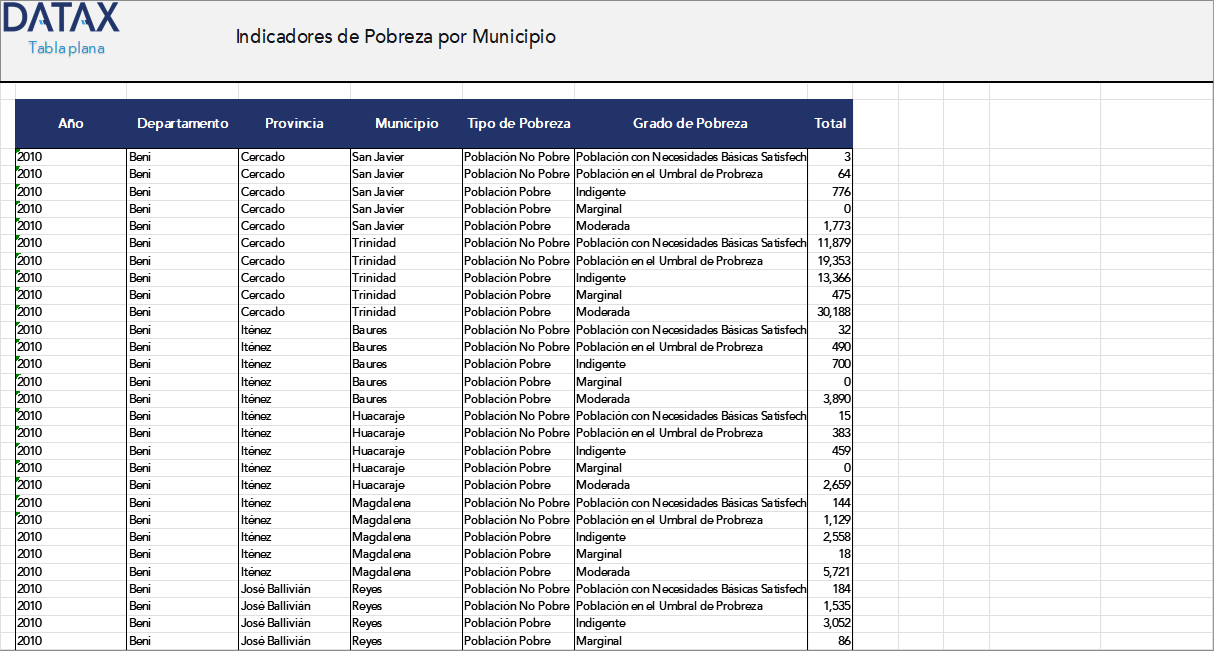Click the title Indicadores de Pobreza por Municipio
The image size is (1214, 651).
click(395, 36)
